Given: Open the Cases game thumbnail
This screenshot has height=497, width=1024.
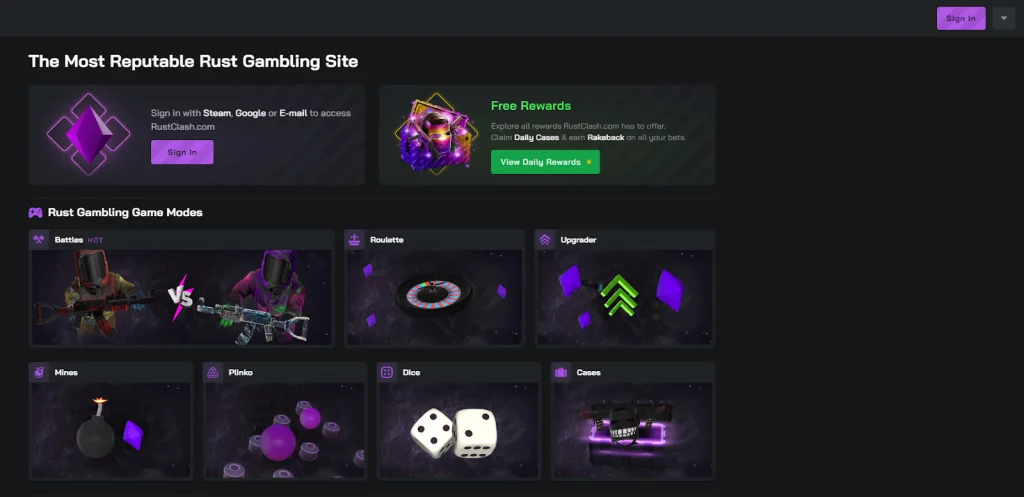Looking at the screenshot, I should click(633, 430).
